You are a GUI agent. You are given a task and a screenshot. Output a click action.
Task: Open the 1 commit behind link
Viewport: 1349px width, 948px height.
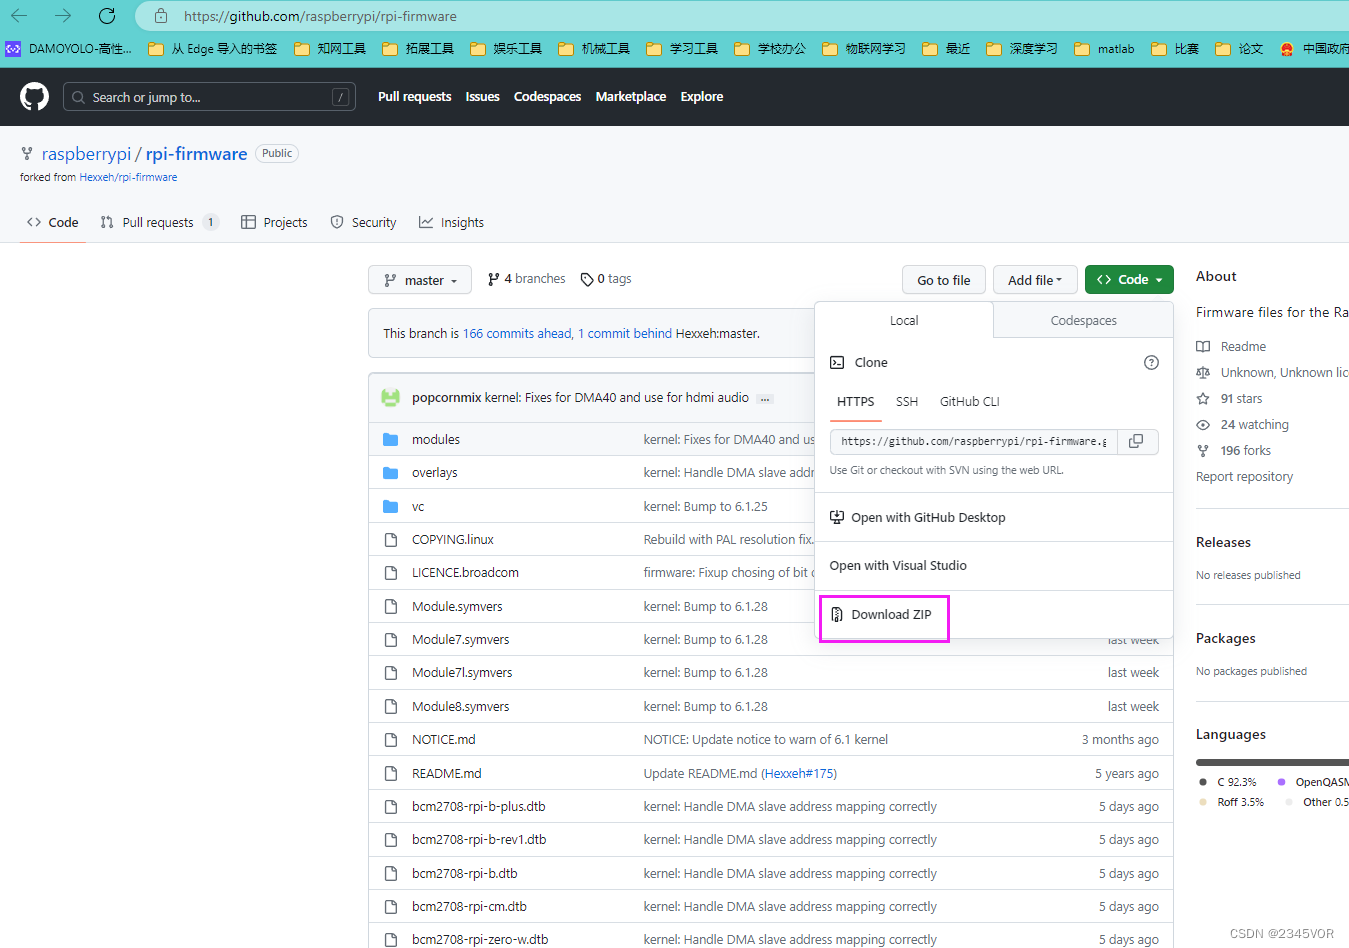[625, 333]
